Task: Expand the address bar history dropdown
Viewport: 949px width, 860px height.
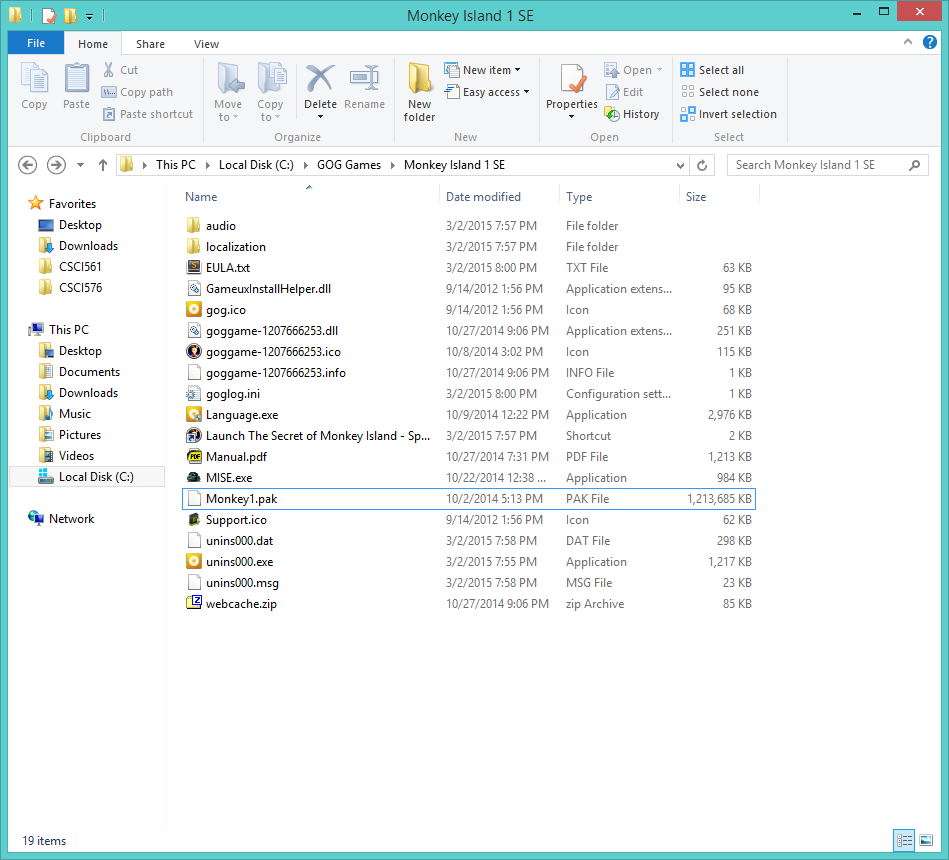Action: (x=680, y=165)
